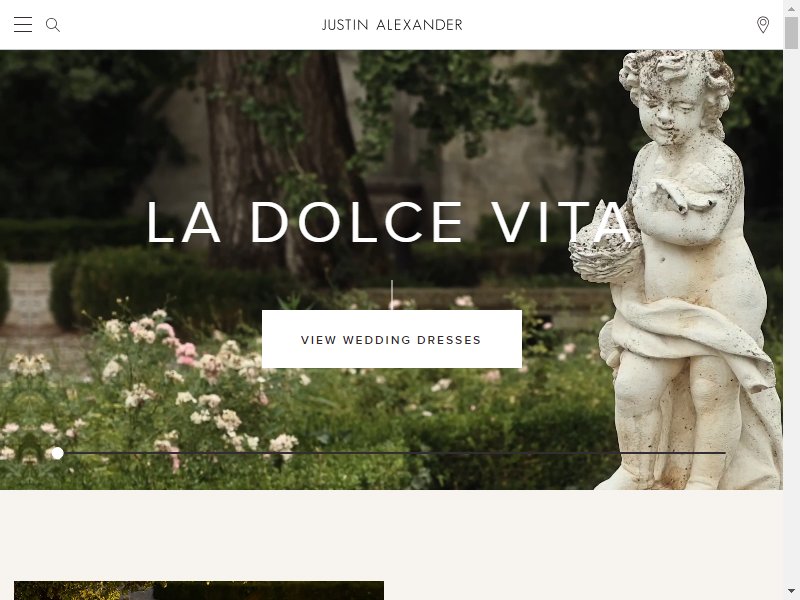Click the View Wedding Dresses button
This screenshot has width=800, height=600.
coord(392,339)
